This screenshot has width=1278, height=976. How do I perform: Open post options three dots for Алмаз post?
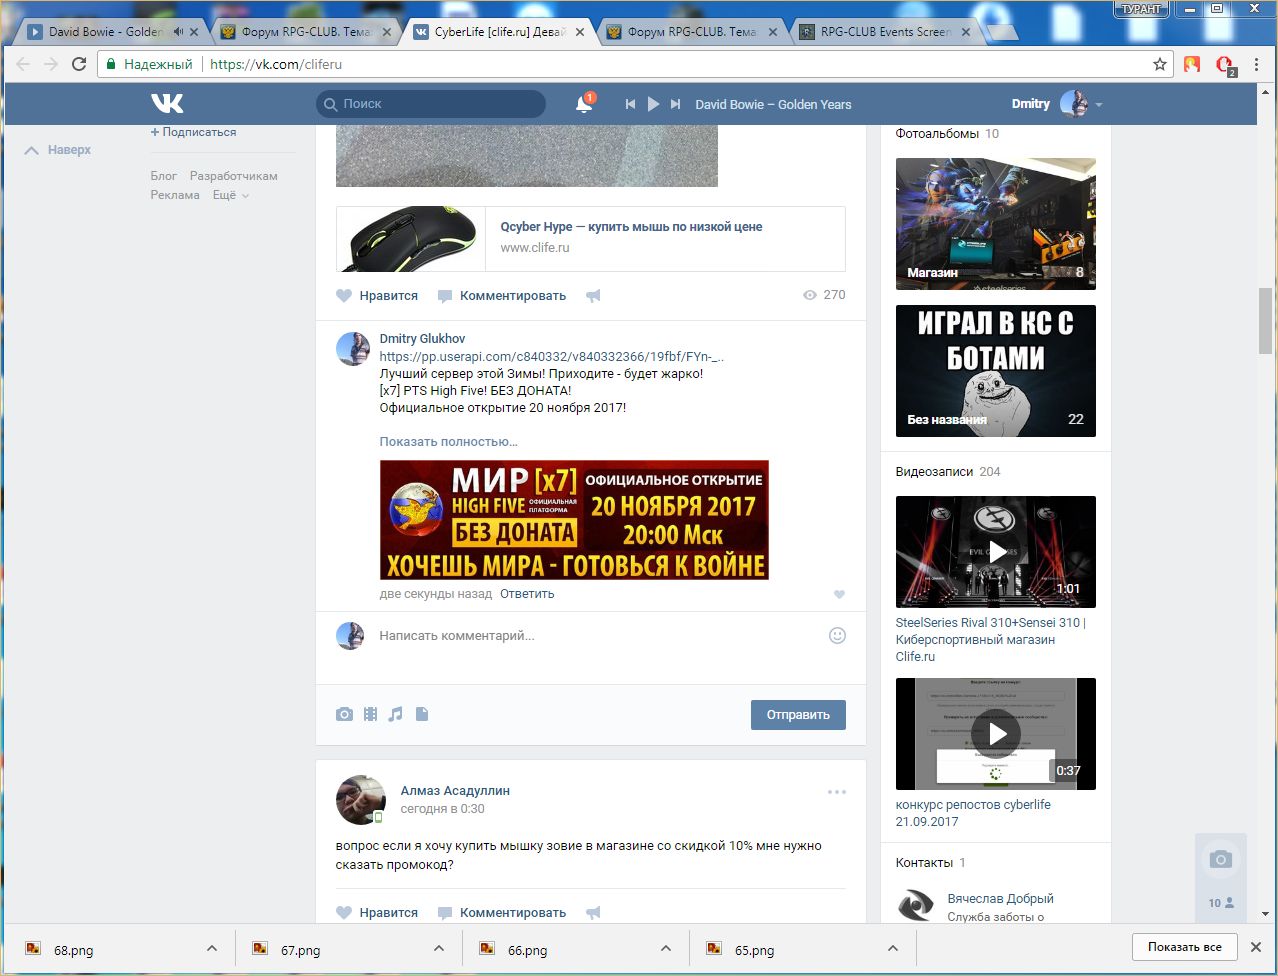[x=837, y=792]
